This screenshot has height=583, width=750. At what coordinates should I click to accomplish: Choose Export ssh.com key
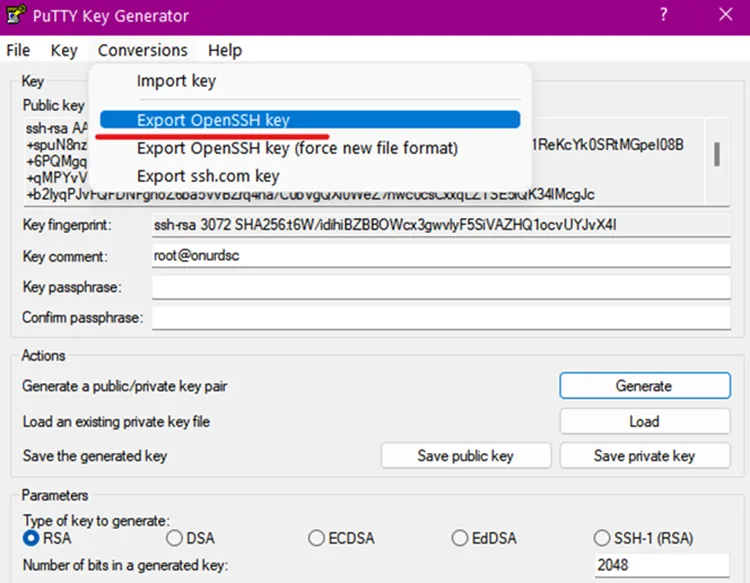click(x=310, y=176)
